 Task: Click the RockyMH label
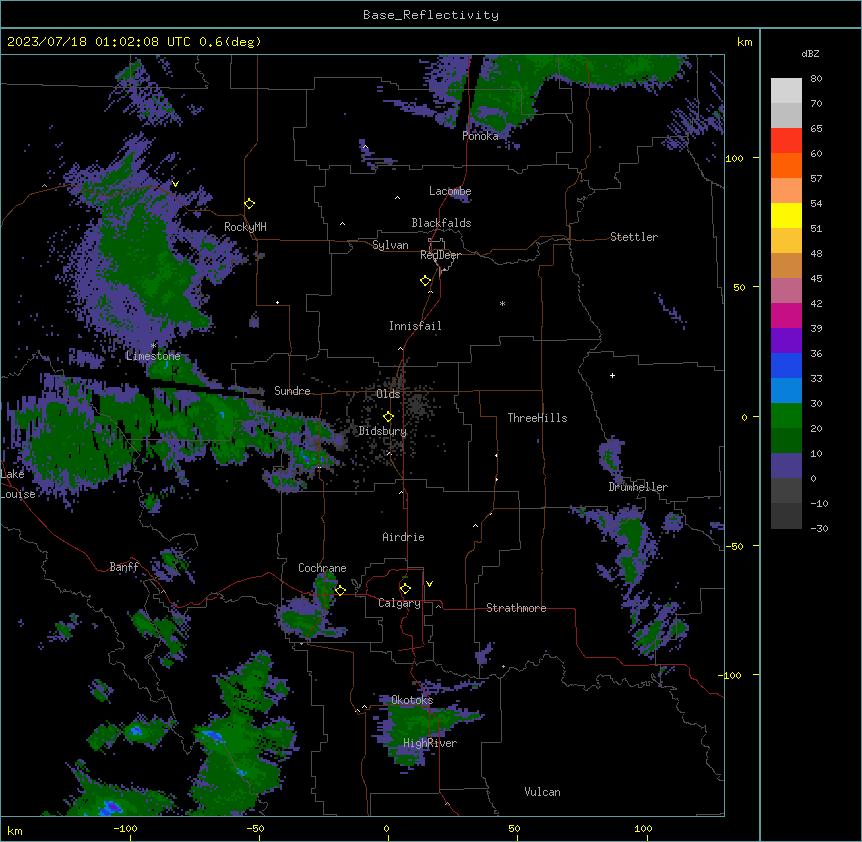(245, 227)
